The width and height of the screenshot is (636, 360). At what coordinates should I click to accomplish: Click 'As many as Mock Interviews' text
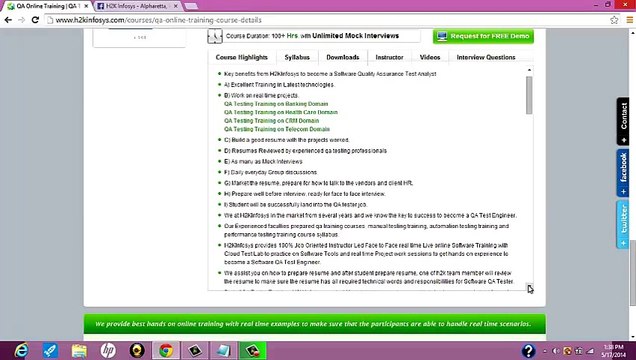(263, 161)
